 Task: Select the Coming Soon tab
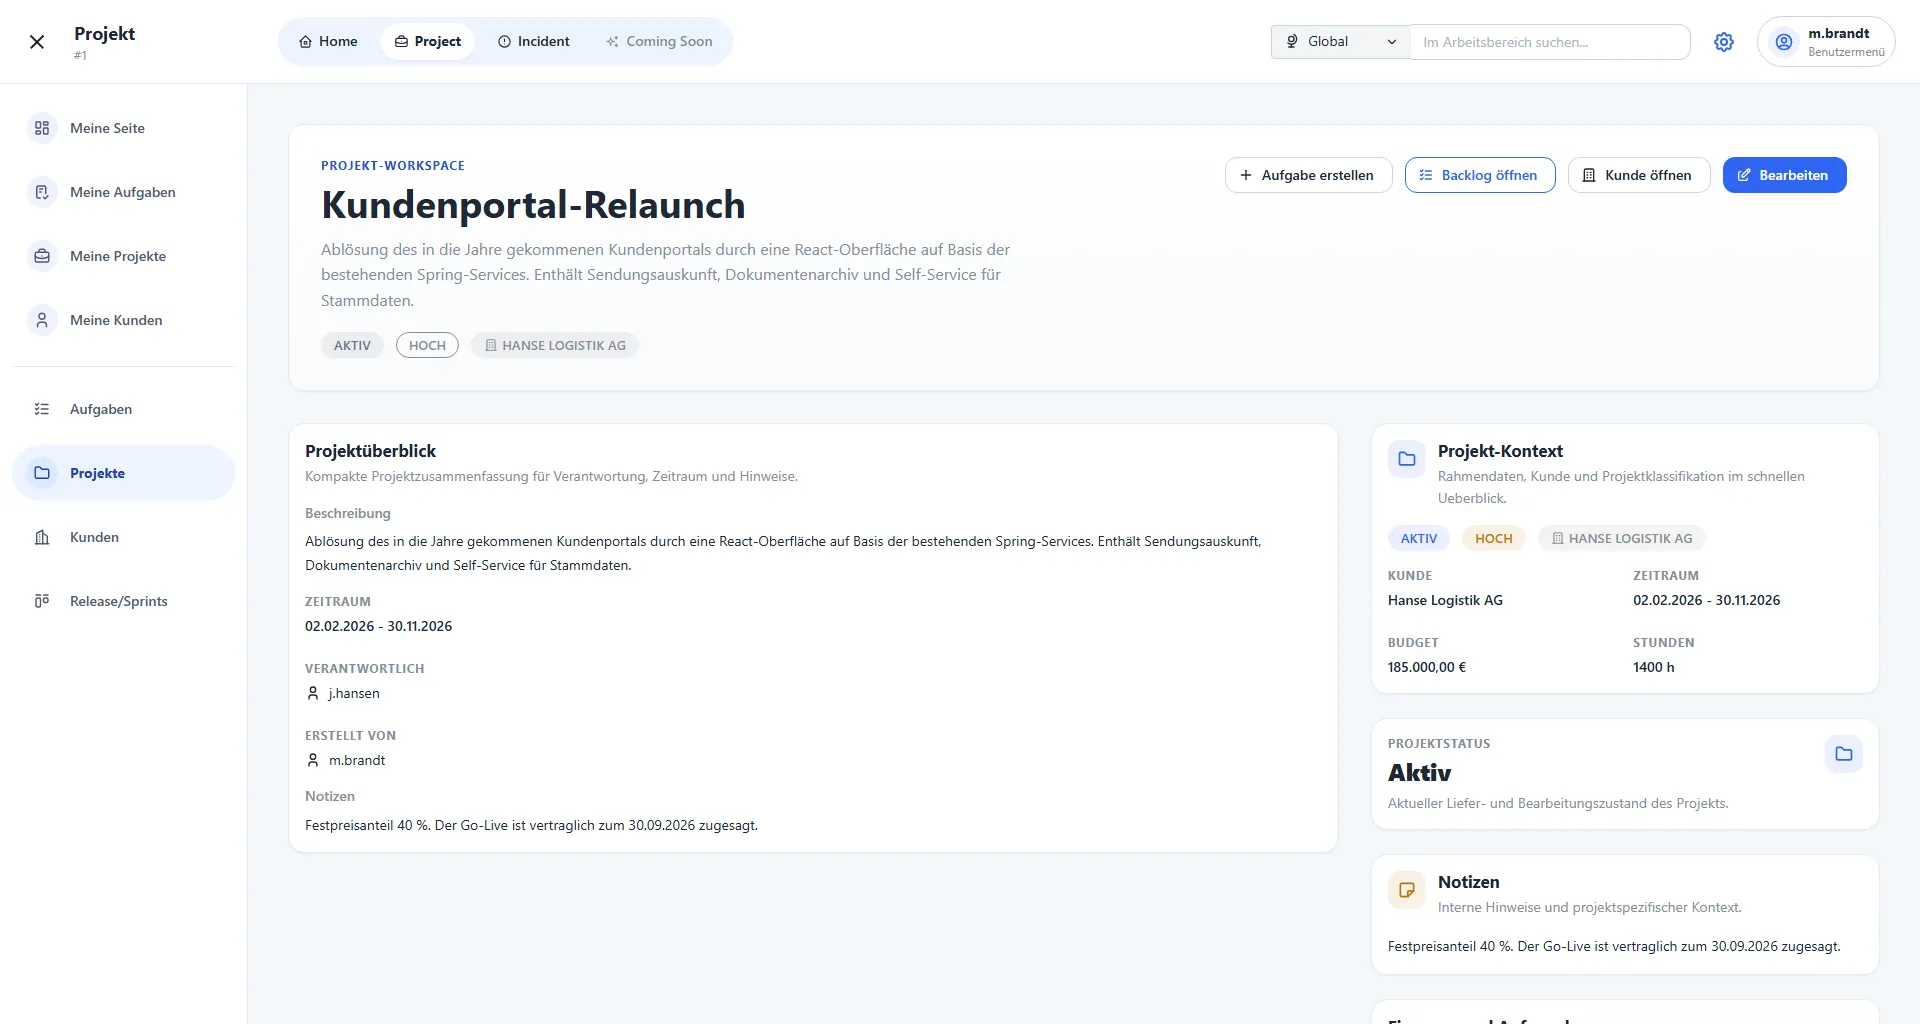[659, 42]
